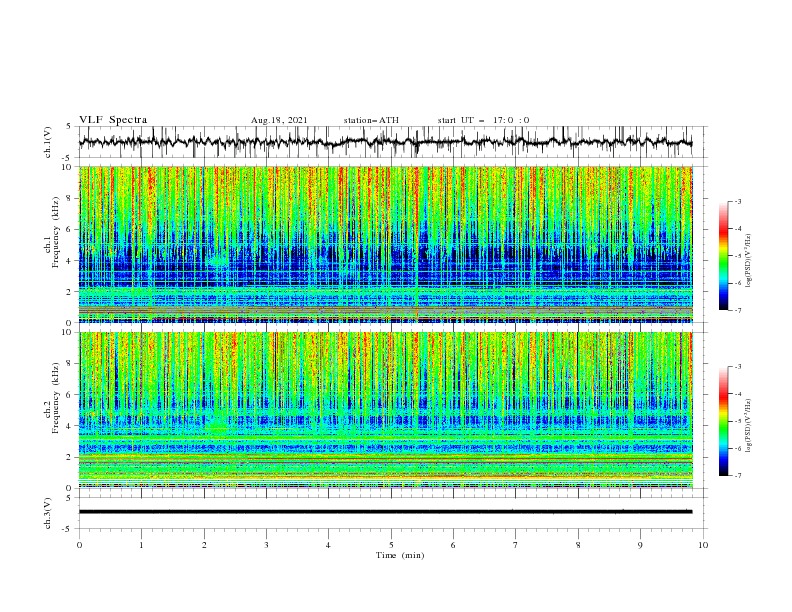Image resolution: width=792 pixels, height=612 pixels.
Task: Click time axis tick label "1"
Action: [x=141, y=545]
